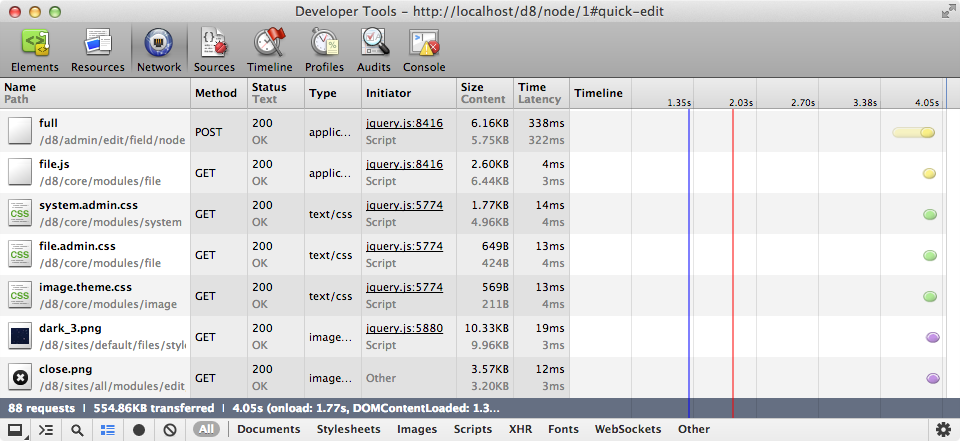Open jquery.js:5774 link in file.admin.css row
The height and width of the screenshot is (441, 960).
click(x=404, y=247)
